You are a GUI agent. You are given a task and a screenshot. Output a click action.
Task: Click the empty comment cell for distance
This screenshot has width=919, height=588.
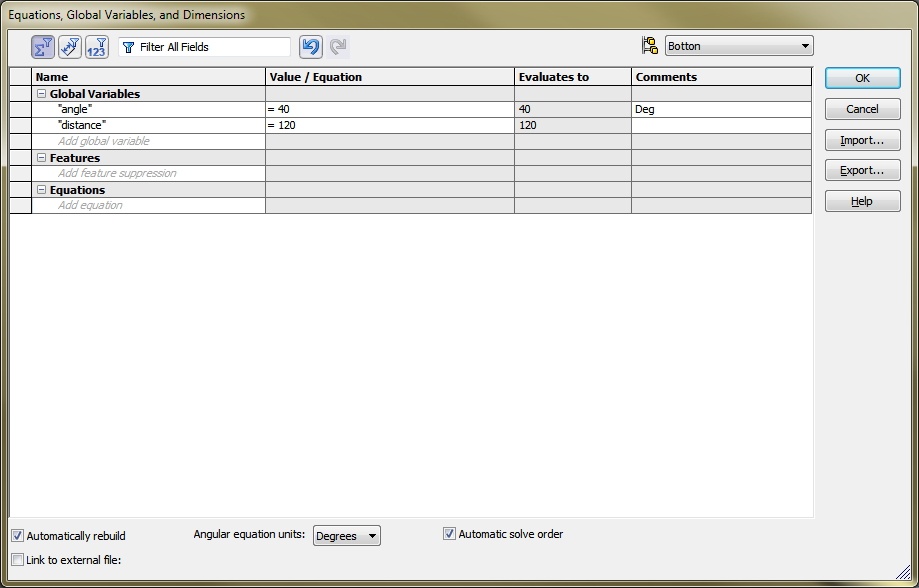tap(721, 125)
